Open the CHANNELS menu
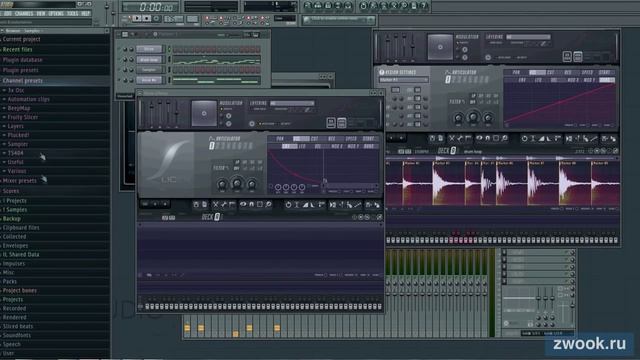This screenshot has height=360, width=640. pos(24,13)
